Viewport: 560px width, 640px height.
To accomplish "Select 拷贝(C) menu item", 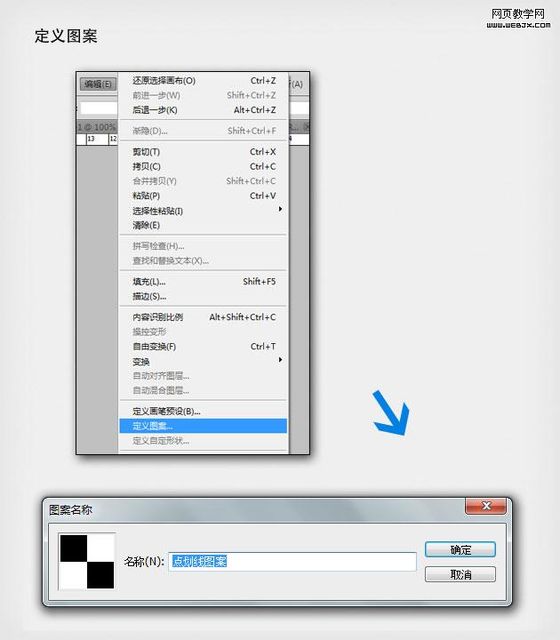I will pyautogui.click(x=203, y=167).
